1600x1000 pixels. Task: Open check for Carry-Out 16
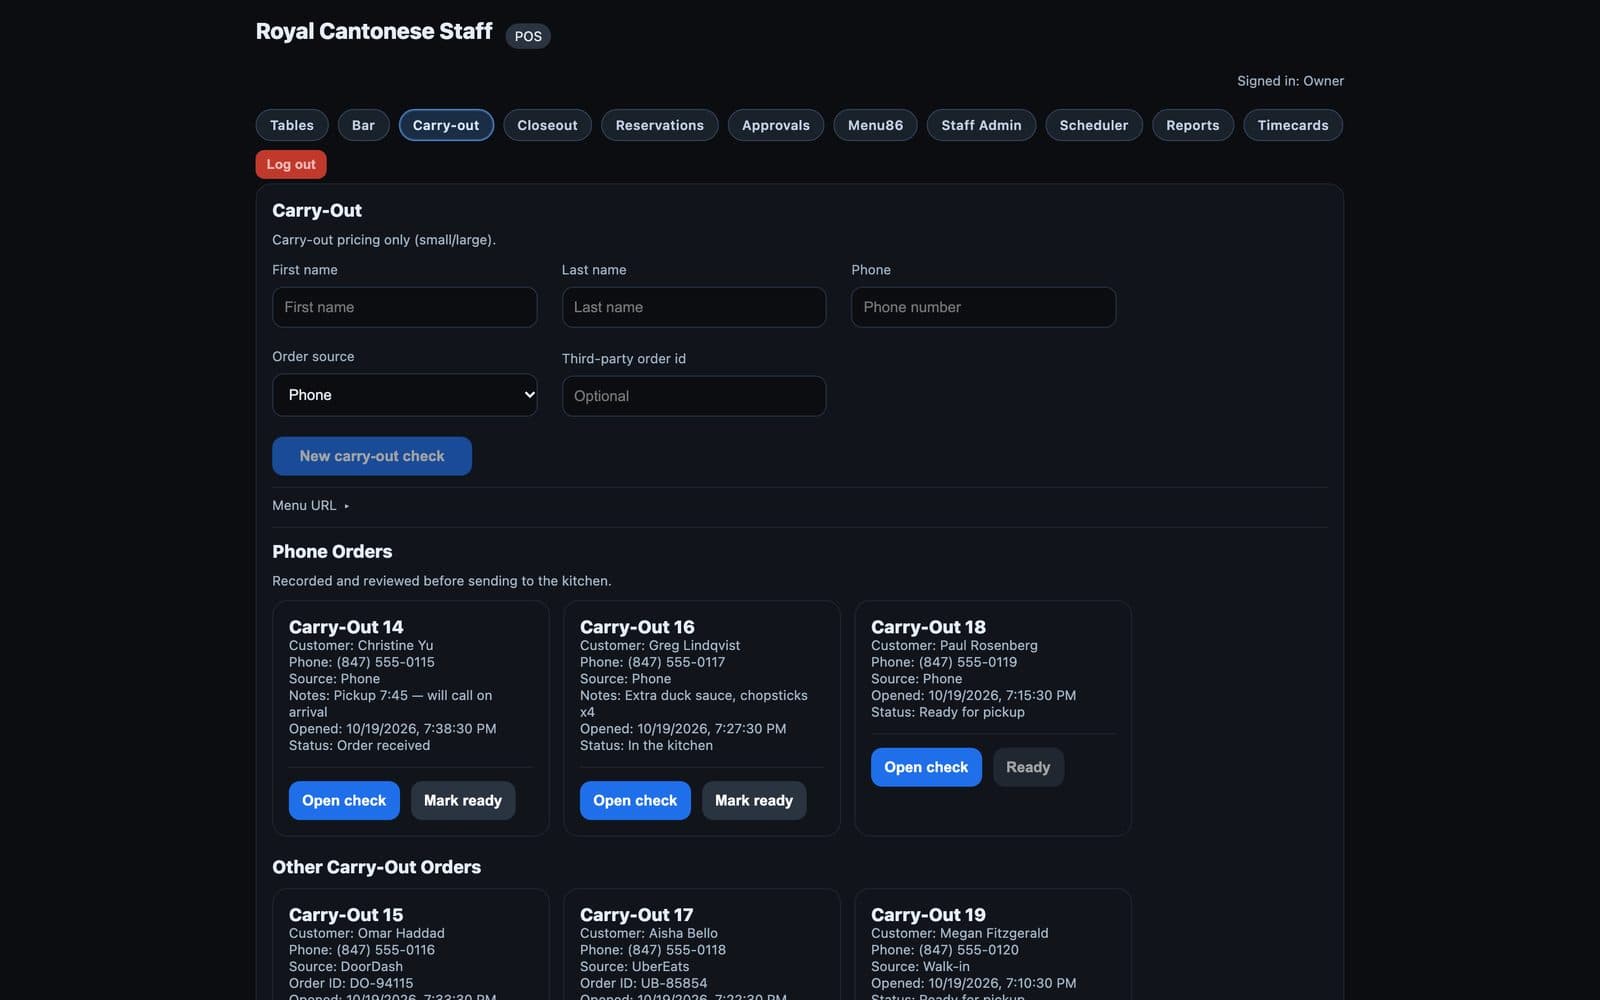click(x=635, y=800)
